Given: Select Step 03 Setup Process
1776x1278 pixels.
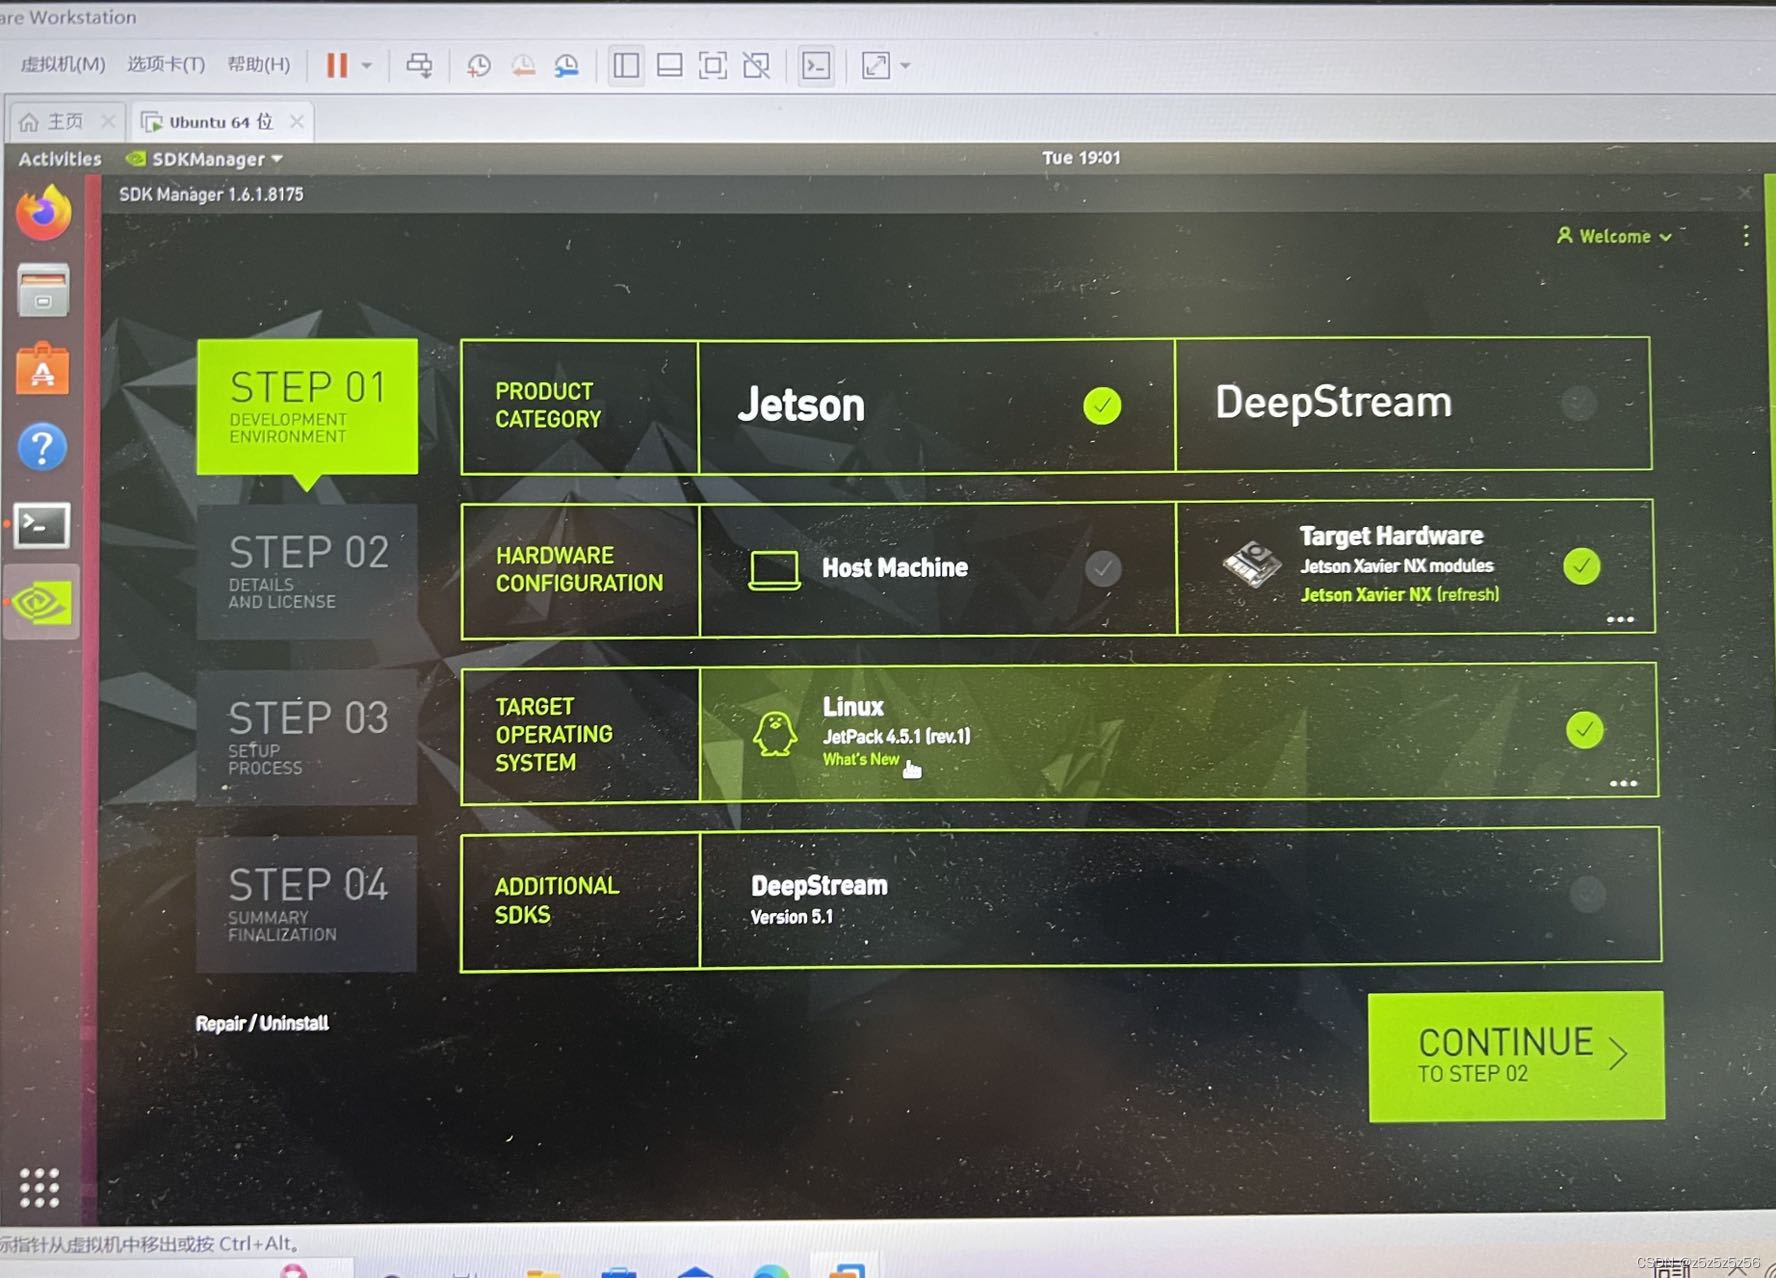Looking at the screenshot, I should (307, 738).
